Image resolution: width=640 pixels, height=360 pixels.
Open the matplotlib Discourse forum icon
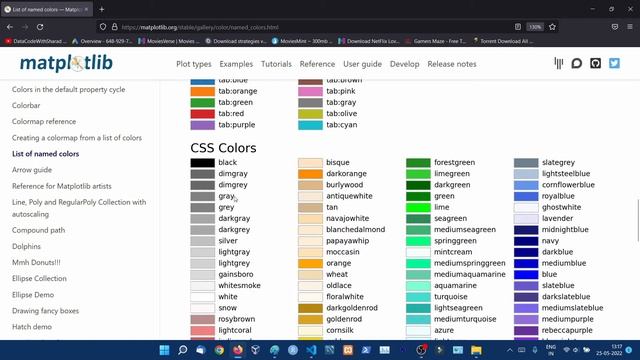(576, 63)
